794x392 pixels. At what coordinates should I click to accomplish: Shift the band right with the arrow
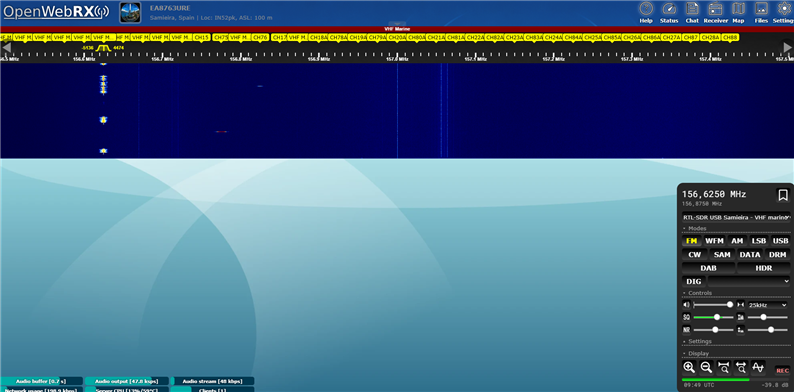pos(787,48)
